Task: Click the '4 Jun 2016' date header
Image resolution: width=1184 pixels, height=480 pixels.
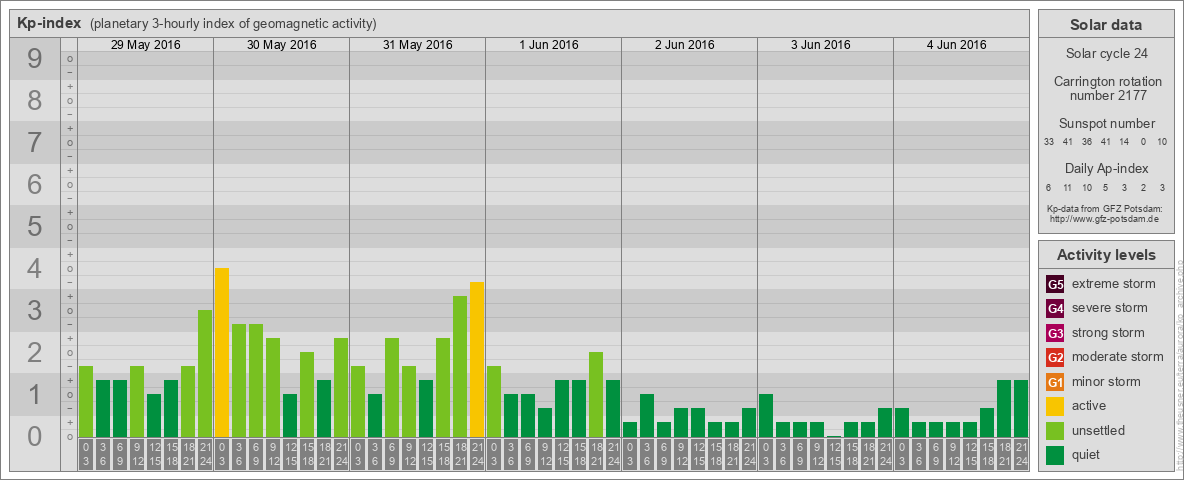Action: click(x=957, y=45)
